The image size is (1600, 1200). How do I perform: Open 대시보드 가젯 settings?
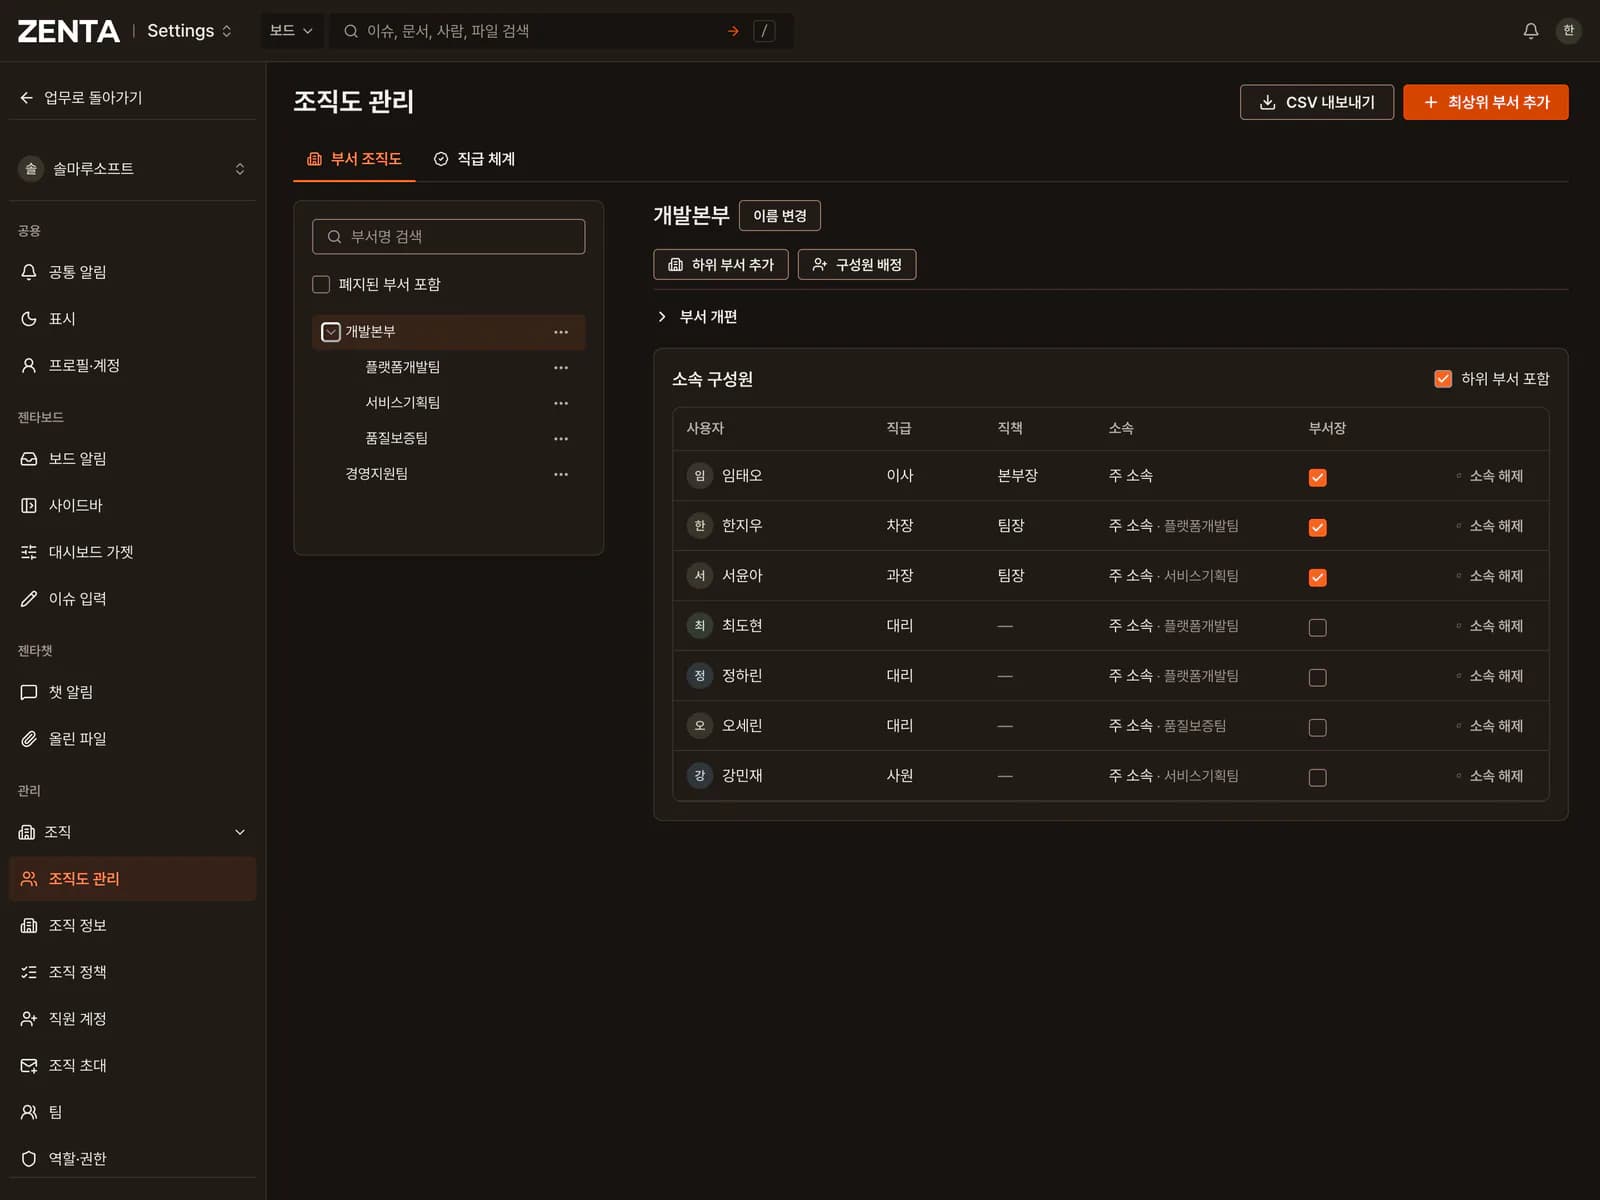pos(132,552)
